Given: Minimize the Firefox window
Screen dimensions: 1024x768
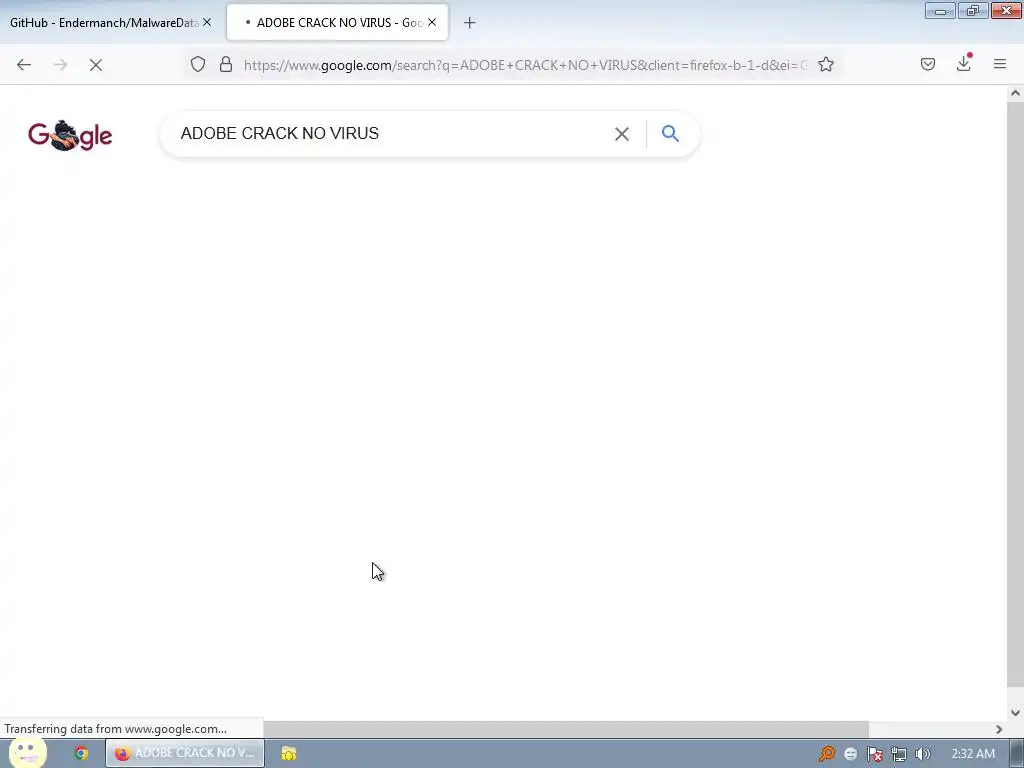Looking at the screenshot, I should (x=940, y=11).
